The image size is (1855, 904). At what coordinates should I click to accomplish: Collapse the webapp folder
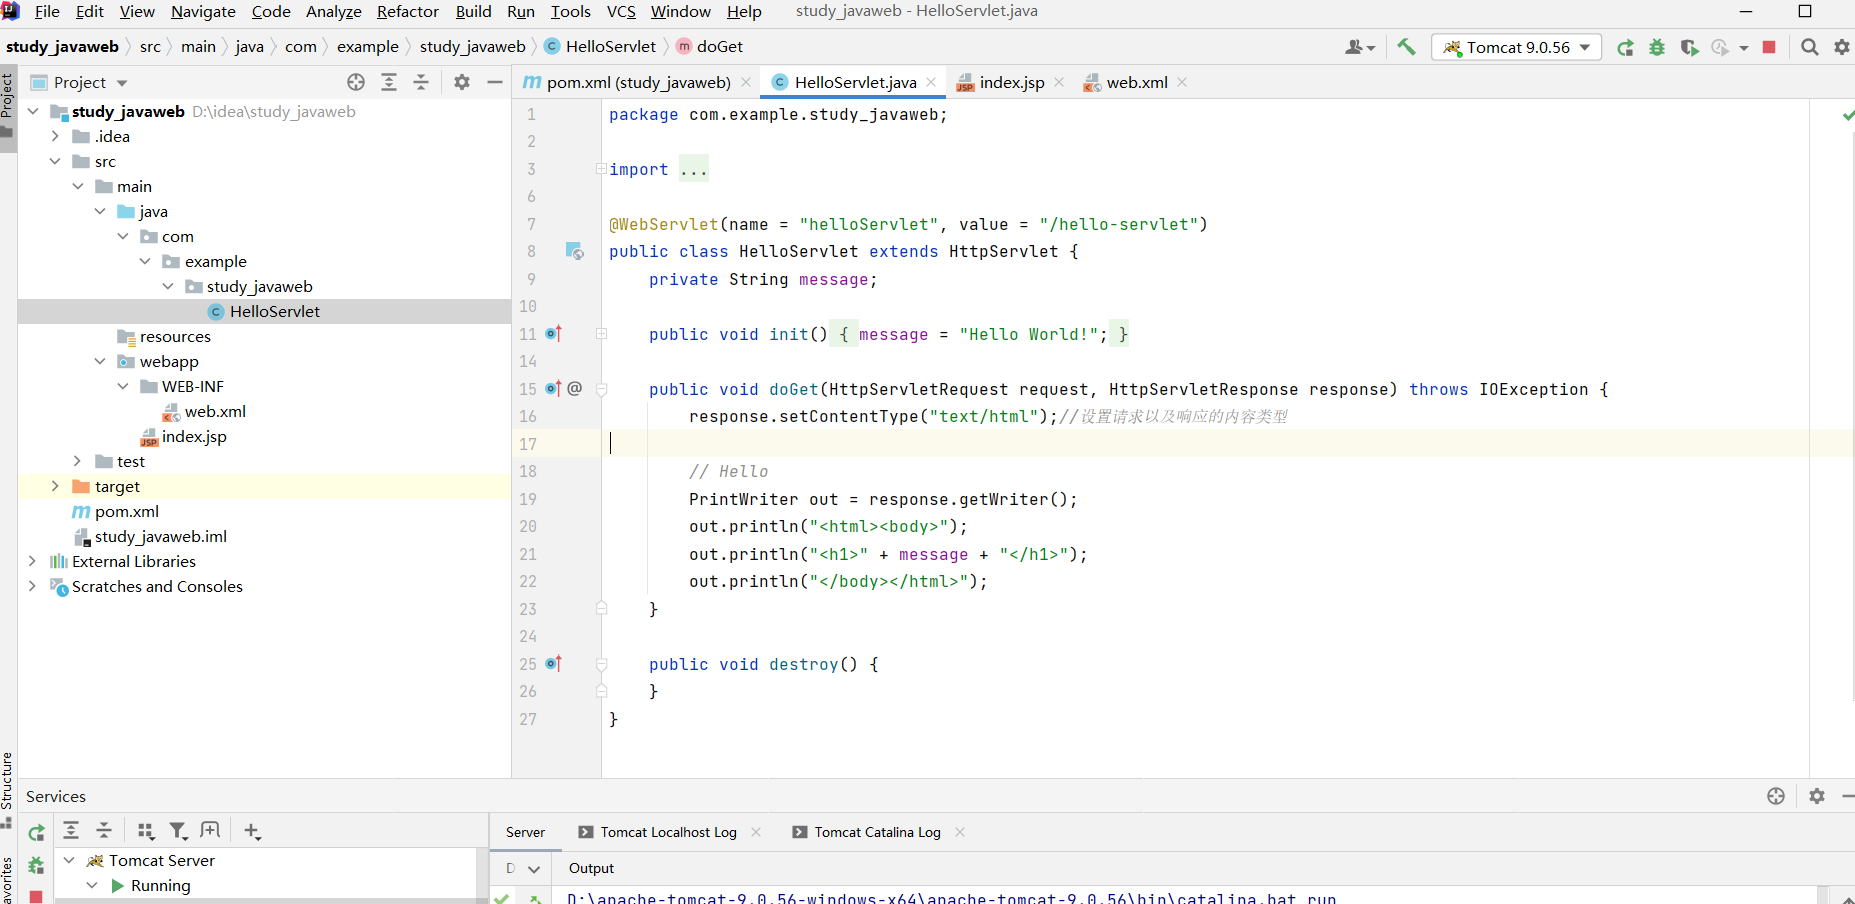(100, 361)
